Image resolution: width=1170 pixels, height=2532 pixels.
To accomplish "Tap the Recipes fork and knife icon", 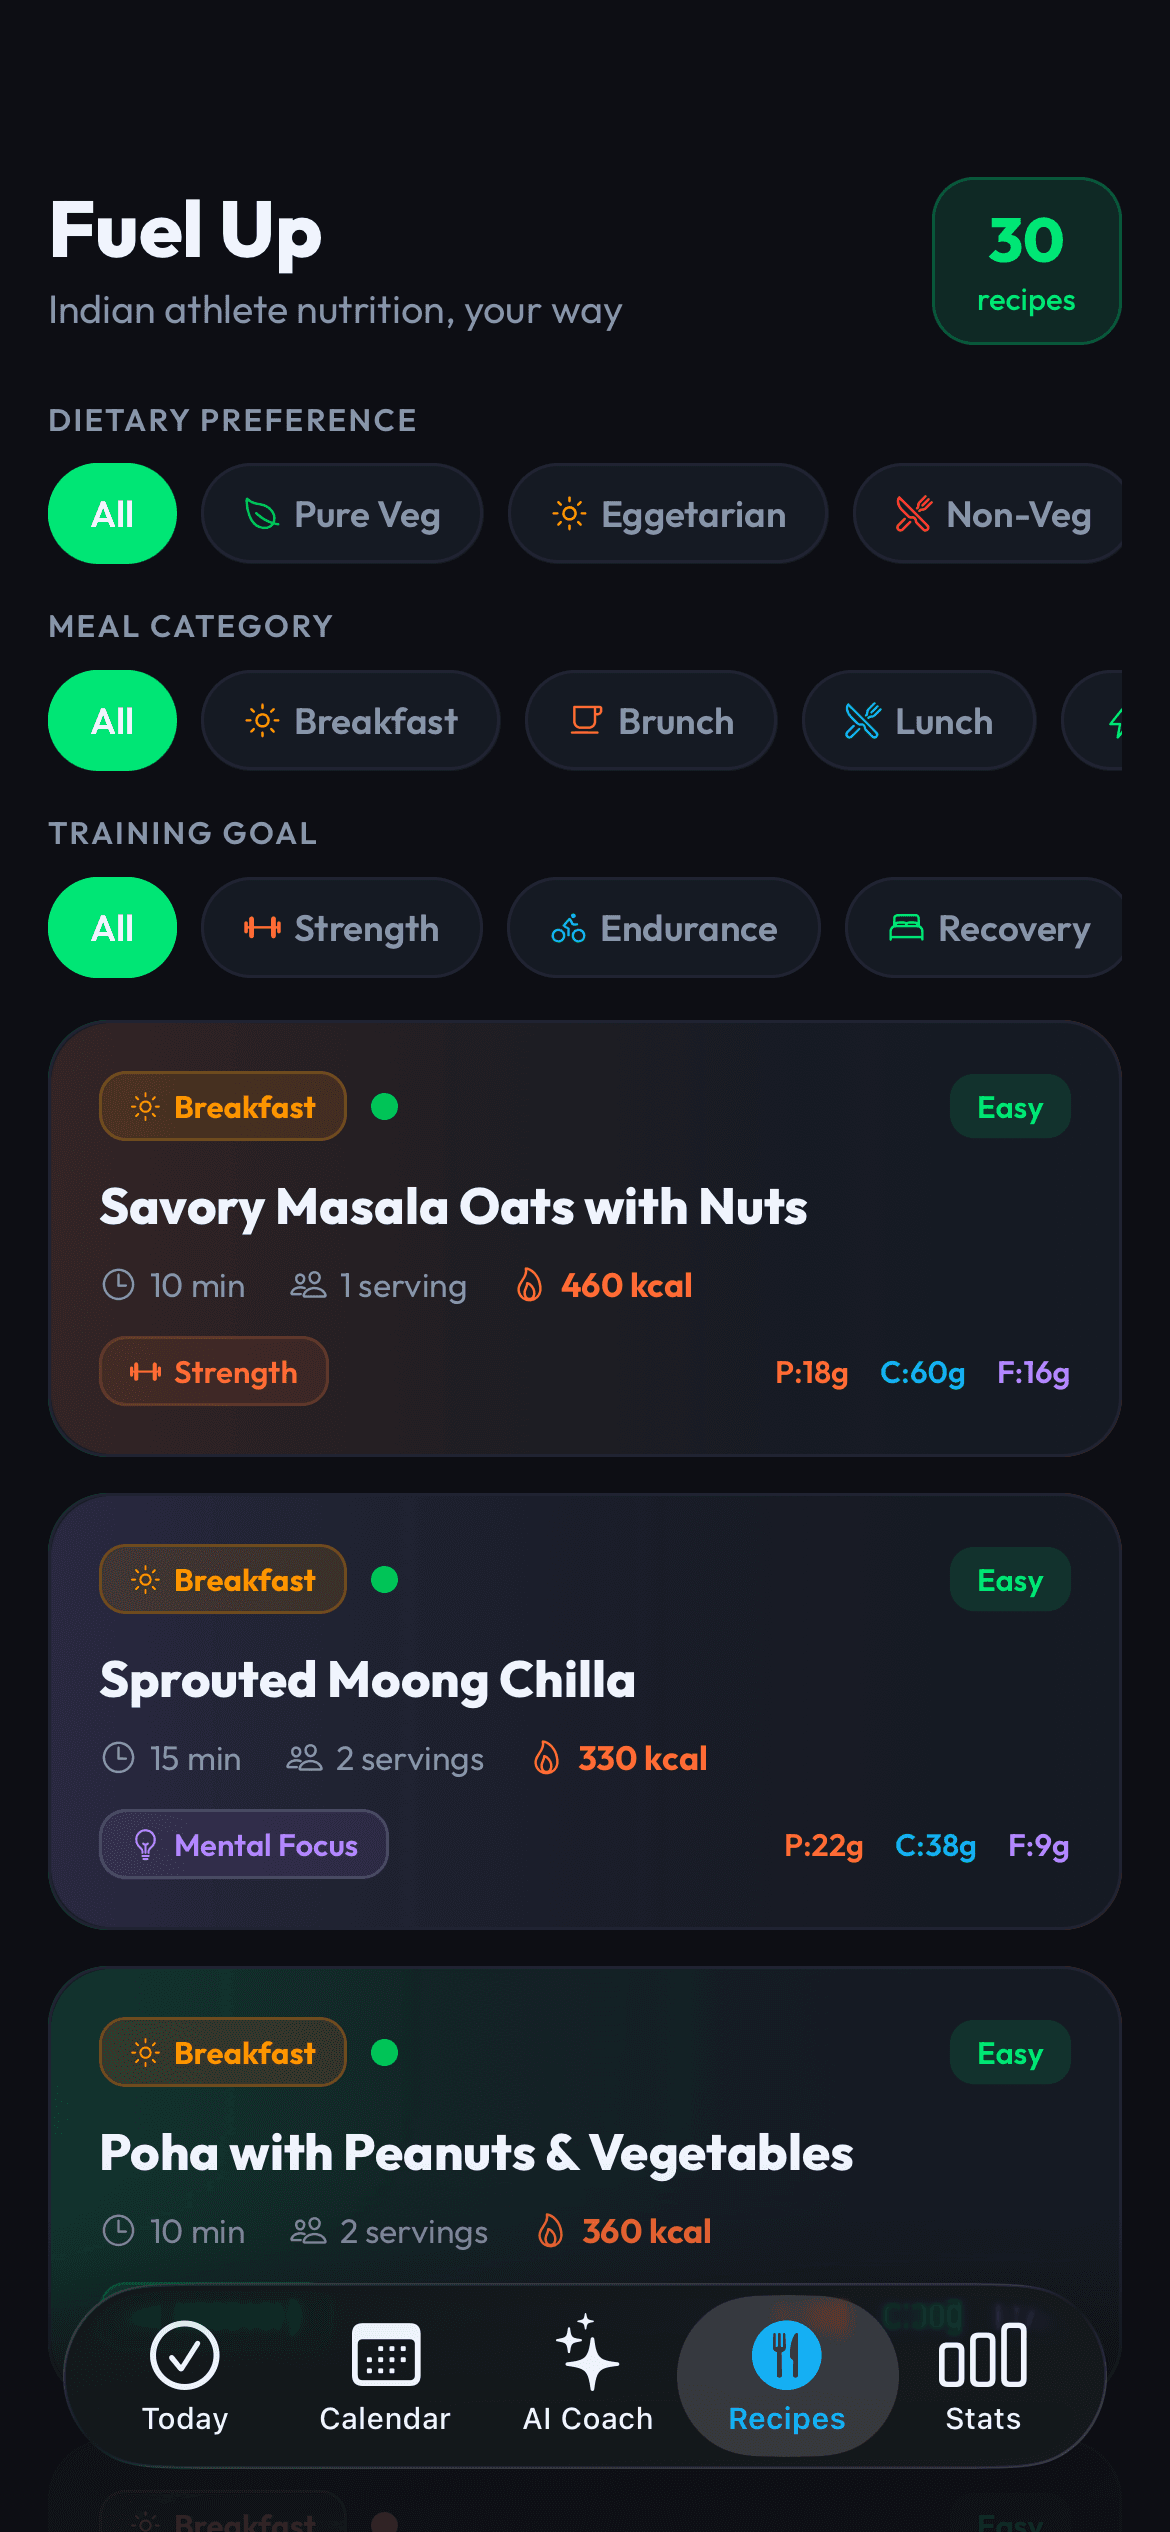I will pyautogui.click(x=787, y=2355).
